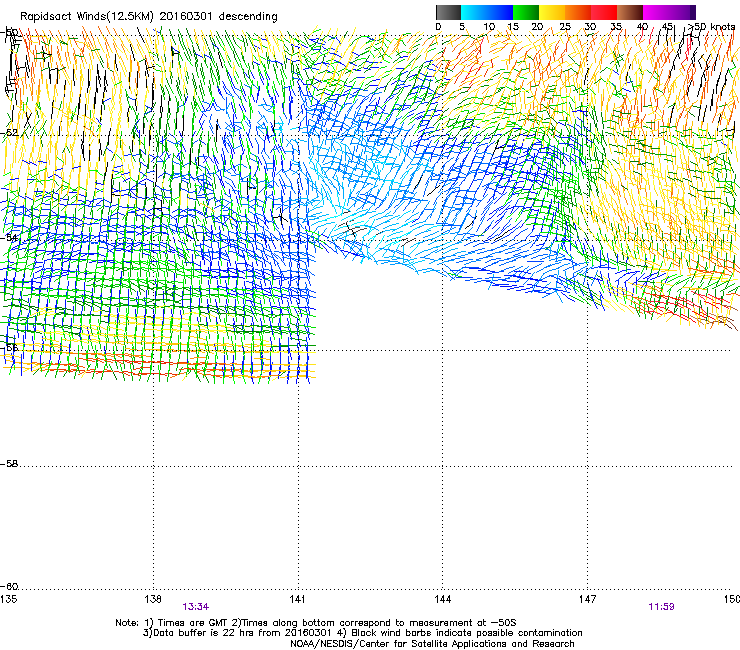The image size is (740, 650).
Task: Click the 138 longitude axis label
Action: [x=153, y=599]
